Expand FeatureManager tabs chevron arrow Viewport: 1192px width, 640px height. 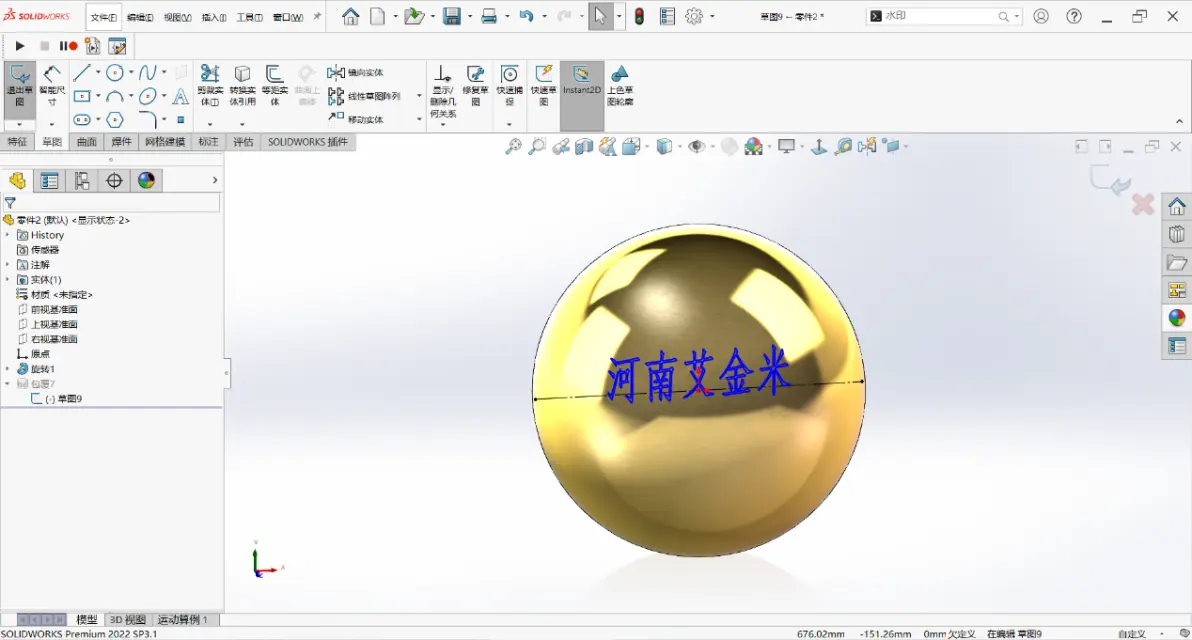pyautogui.click(x=215, y=180)
